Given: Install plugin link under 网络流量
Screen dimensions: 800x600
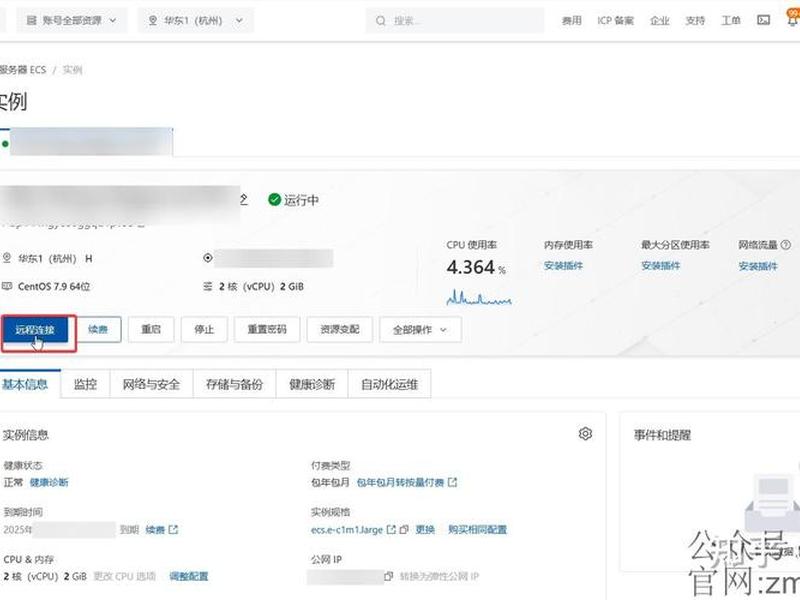Looking at the screenshot, I should pyautogui.click(x=758, y=266).
